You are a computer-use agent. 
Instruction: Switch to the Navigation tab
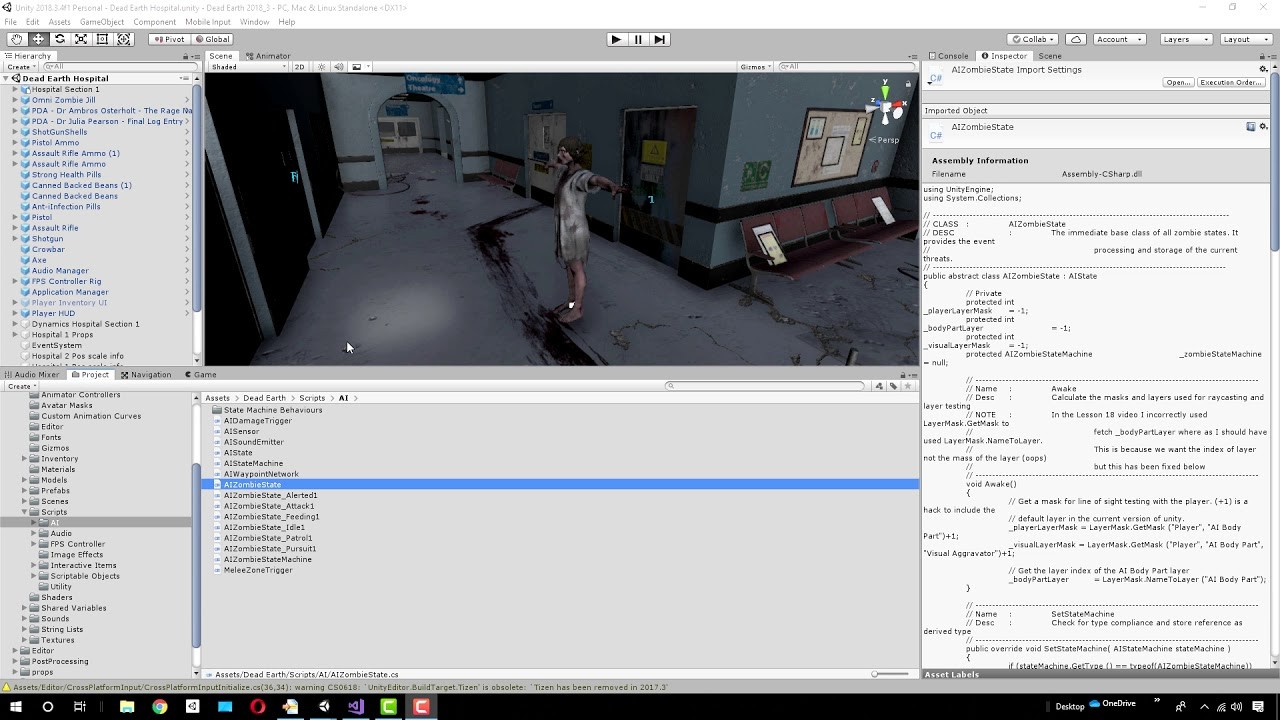pyautogui.click(x=145, y=375)
